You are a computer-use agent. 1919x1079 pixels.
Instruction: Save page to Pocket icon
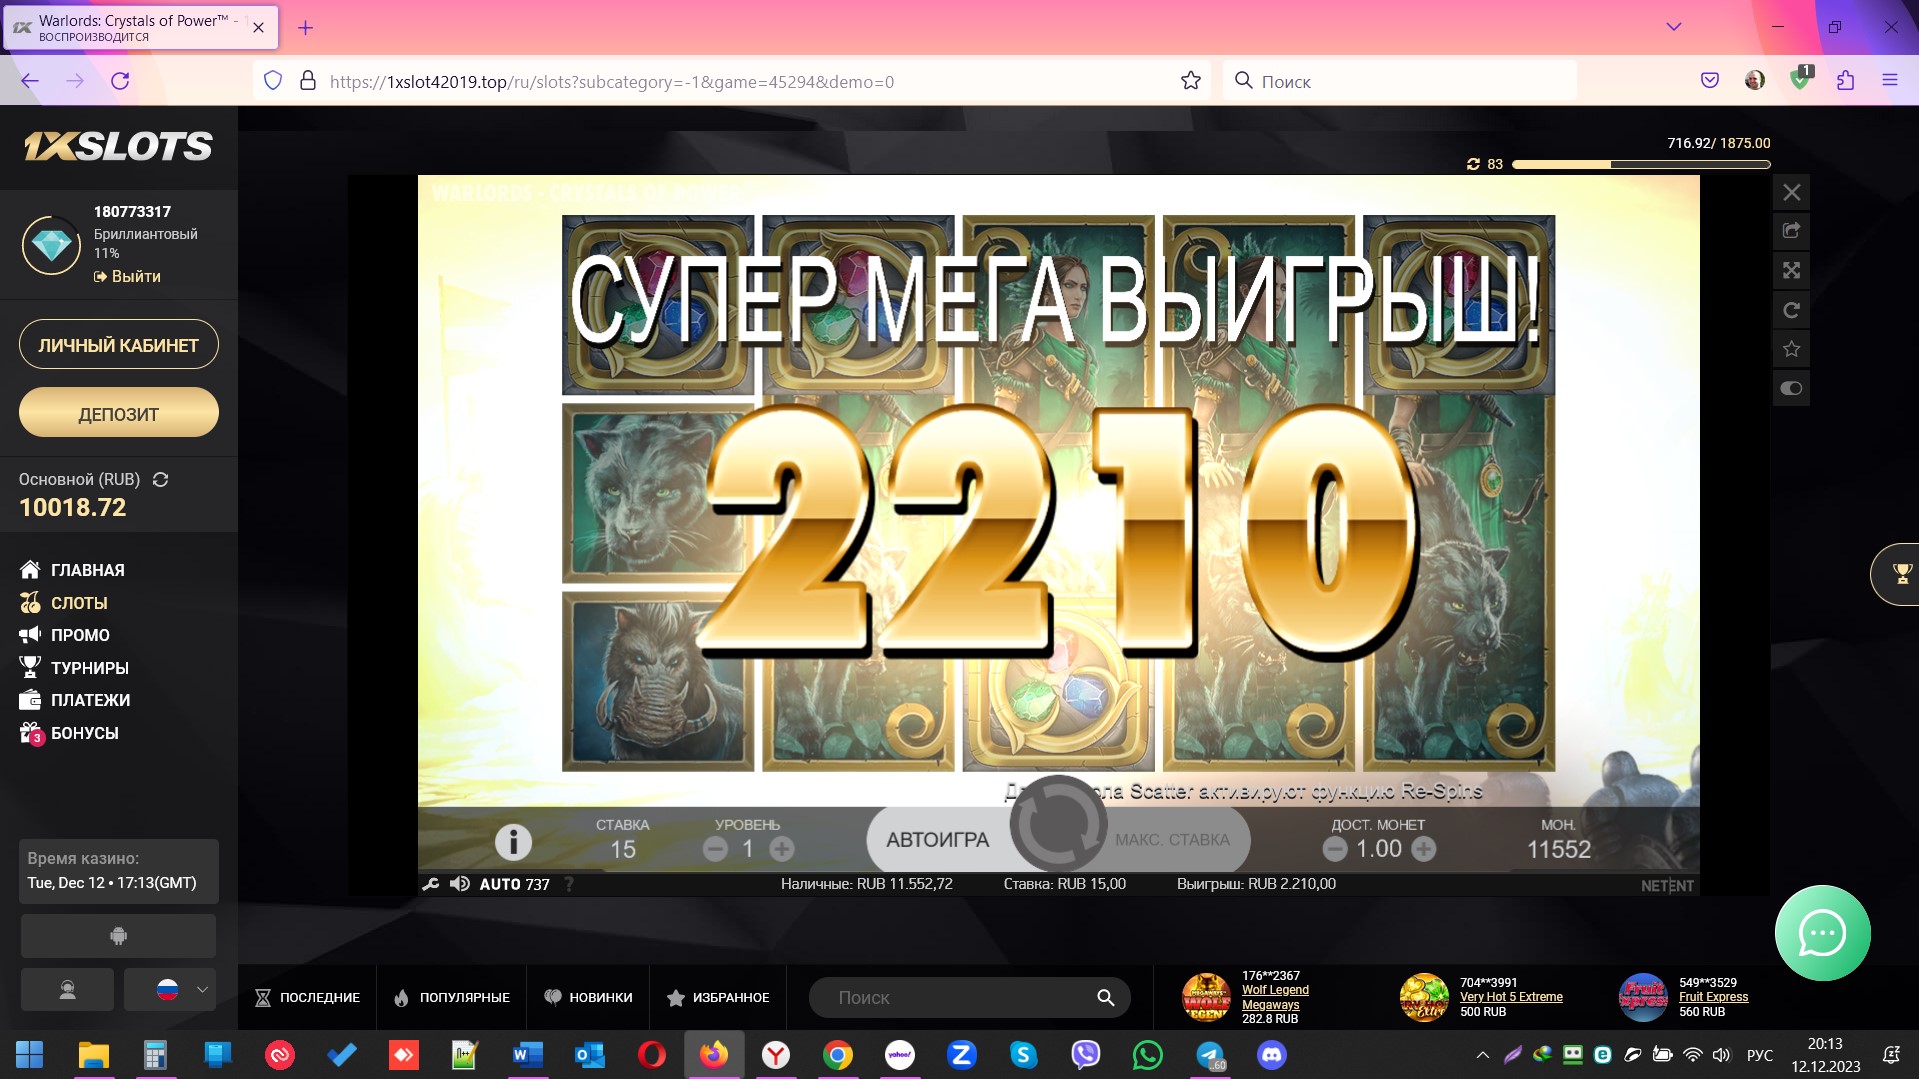[x=1710, y=81]
